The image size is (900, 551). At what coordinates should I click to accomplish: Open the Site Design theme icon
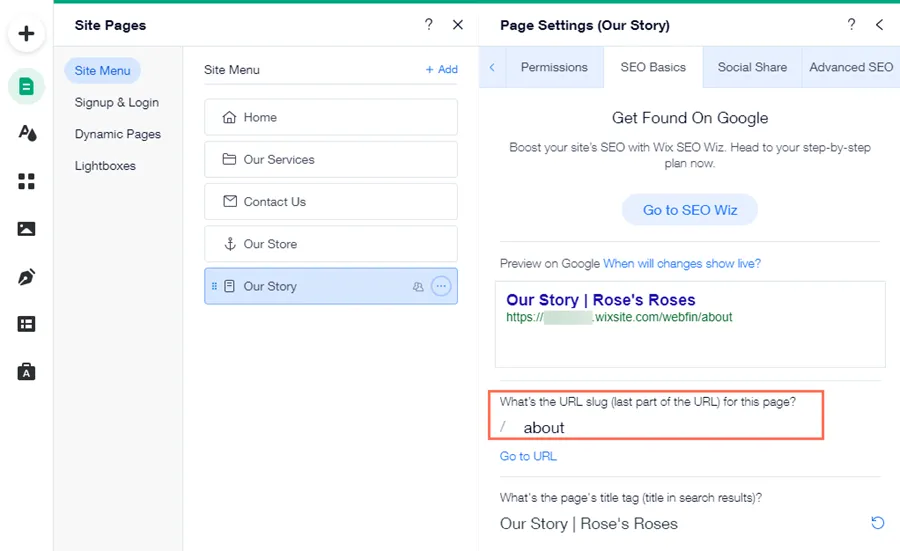tap(27, 133)
